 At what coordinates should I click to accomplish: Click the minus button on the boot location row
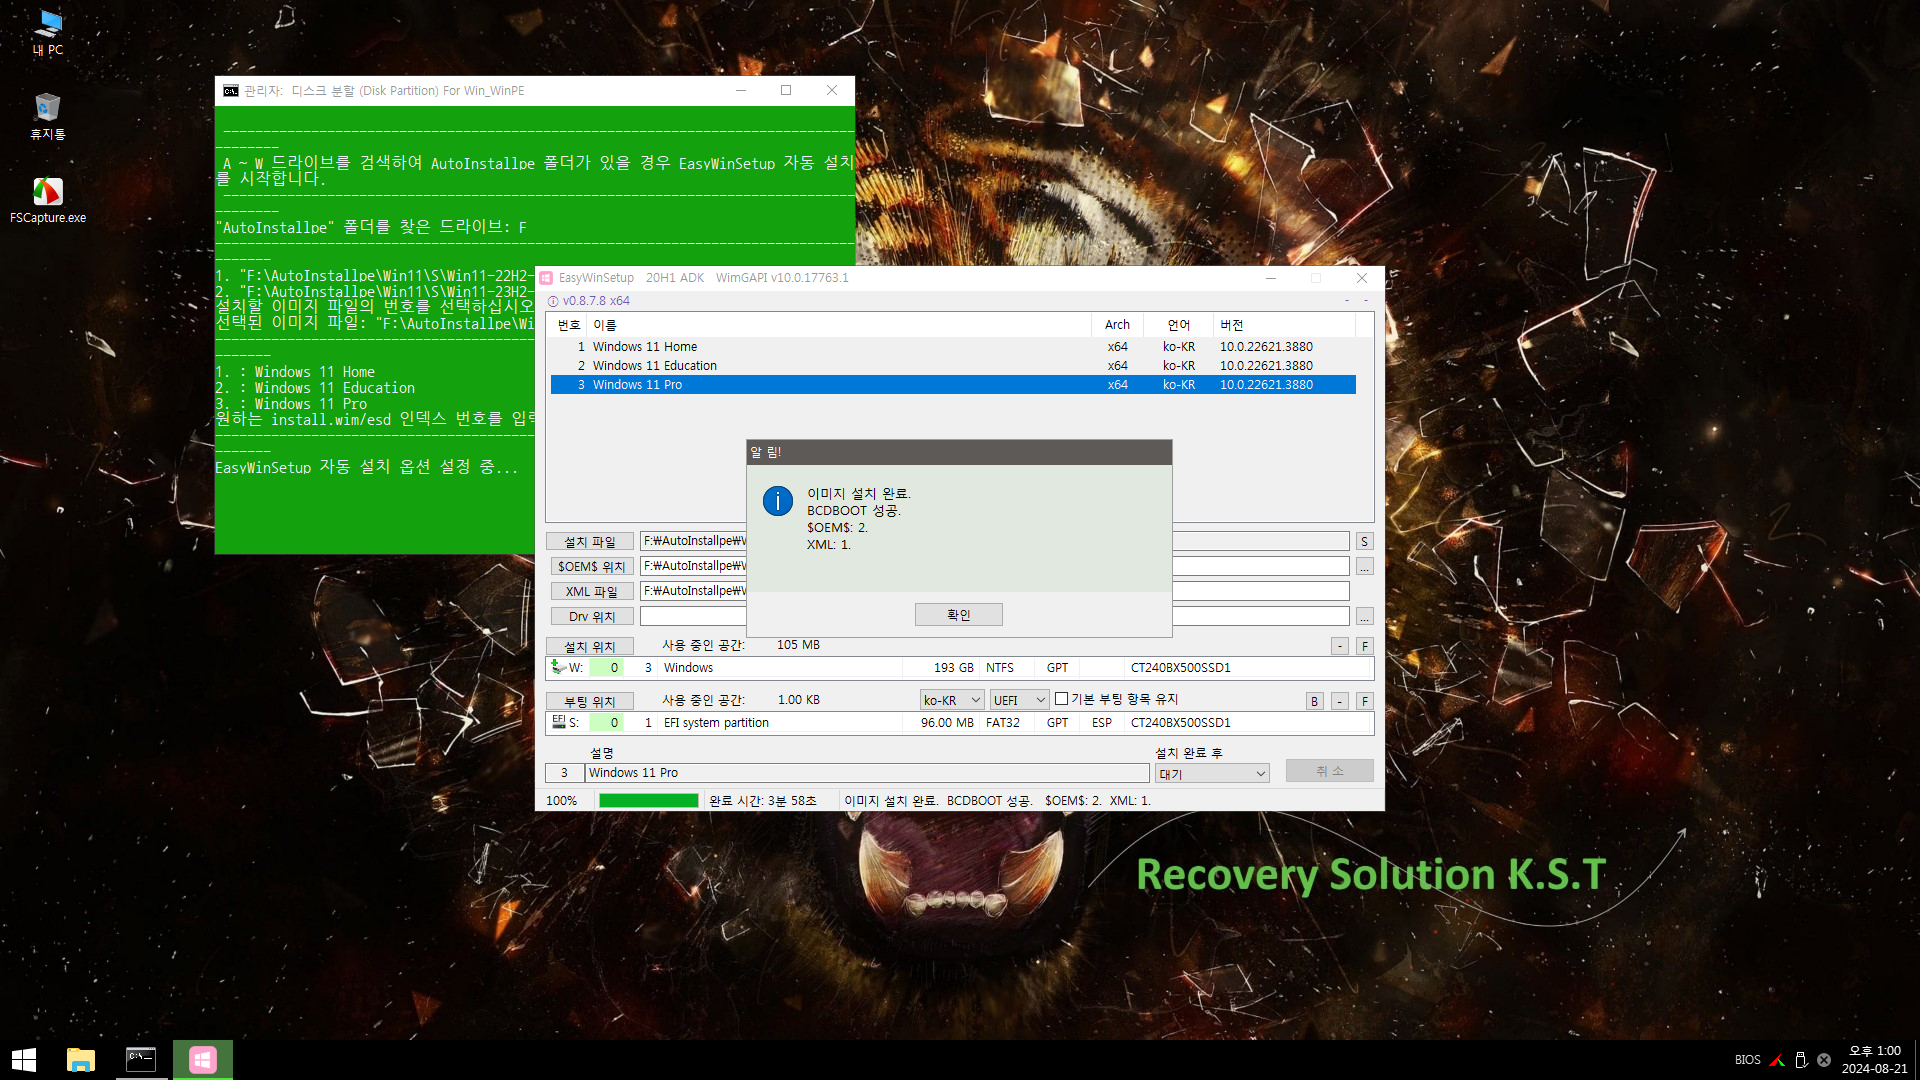click(x=1340, y=702)
